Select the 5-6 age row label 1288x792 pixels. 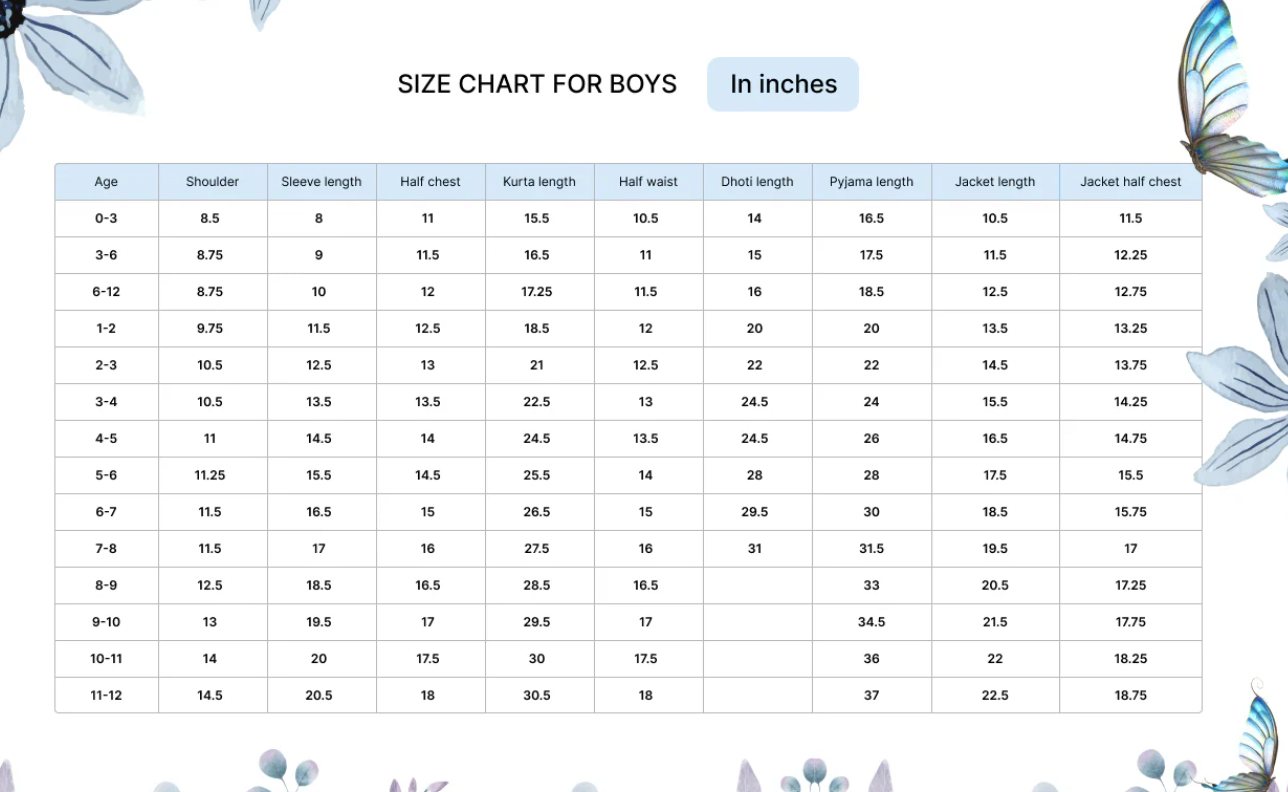point(106,475)
